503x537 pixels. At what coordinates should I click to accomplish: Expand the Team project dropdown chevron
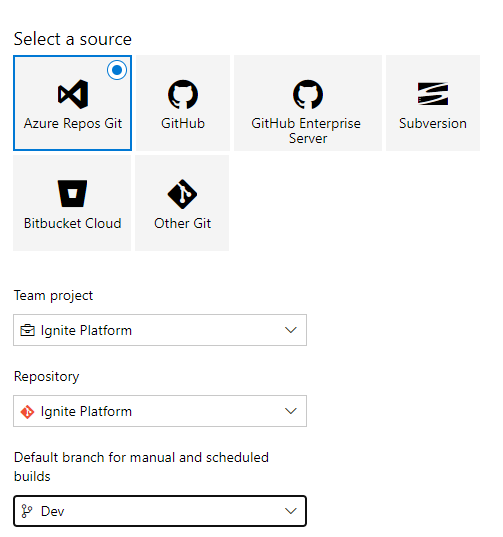tap(291, 330)
